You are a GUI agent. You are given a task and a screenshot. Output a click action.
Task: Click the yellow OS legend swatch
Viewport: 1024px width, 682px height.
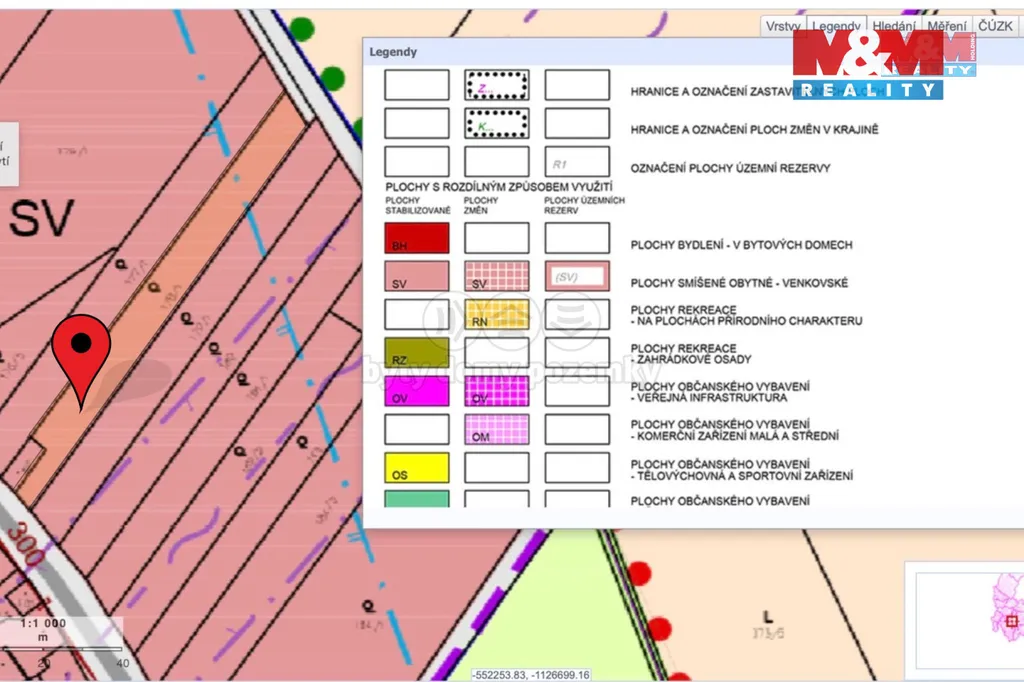417,468
